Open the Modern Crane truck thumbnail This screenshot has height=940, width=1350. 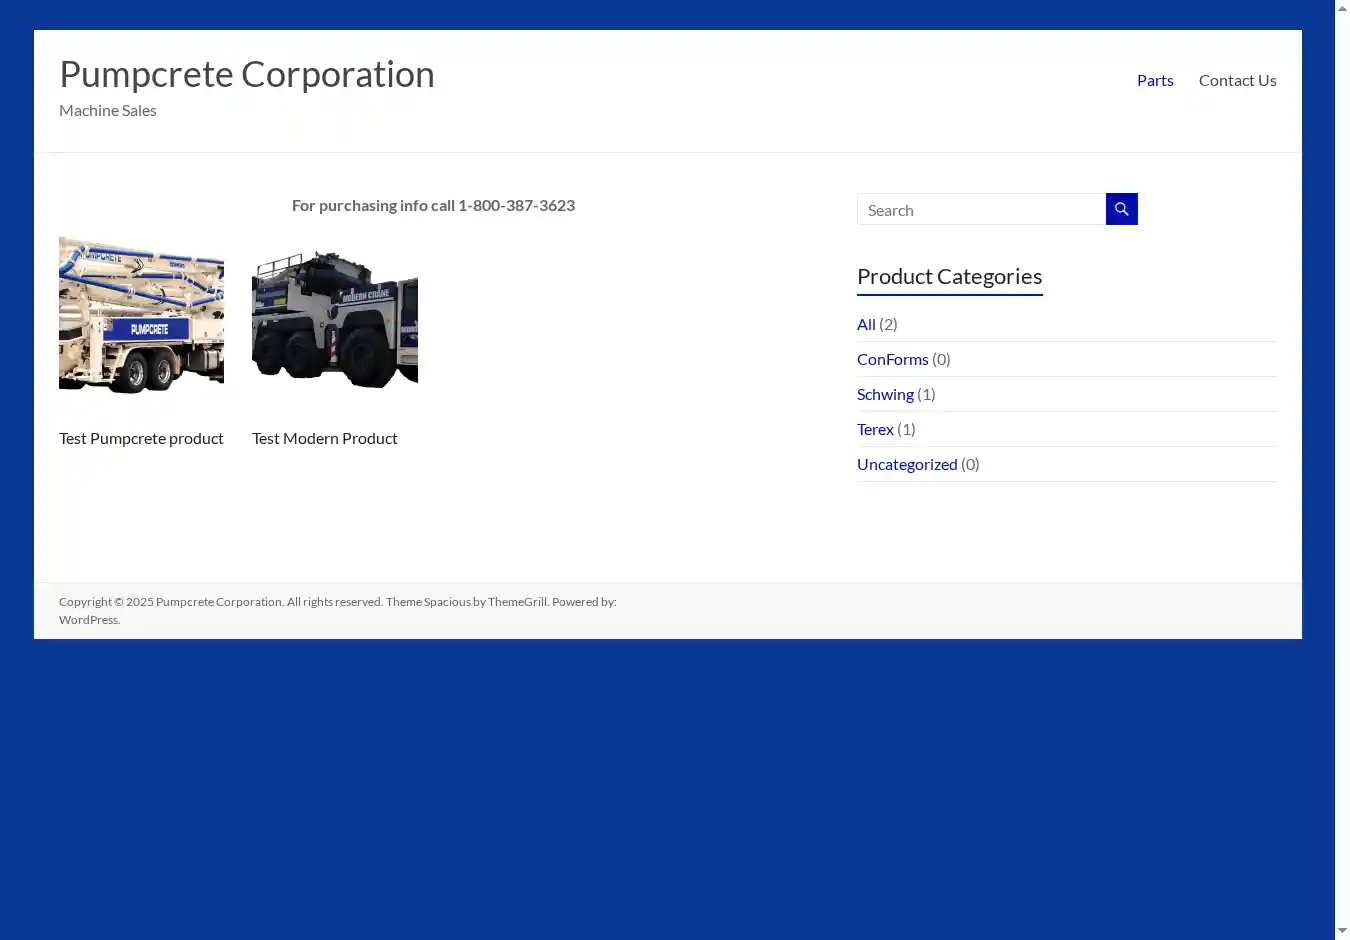(334, 318)
